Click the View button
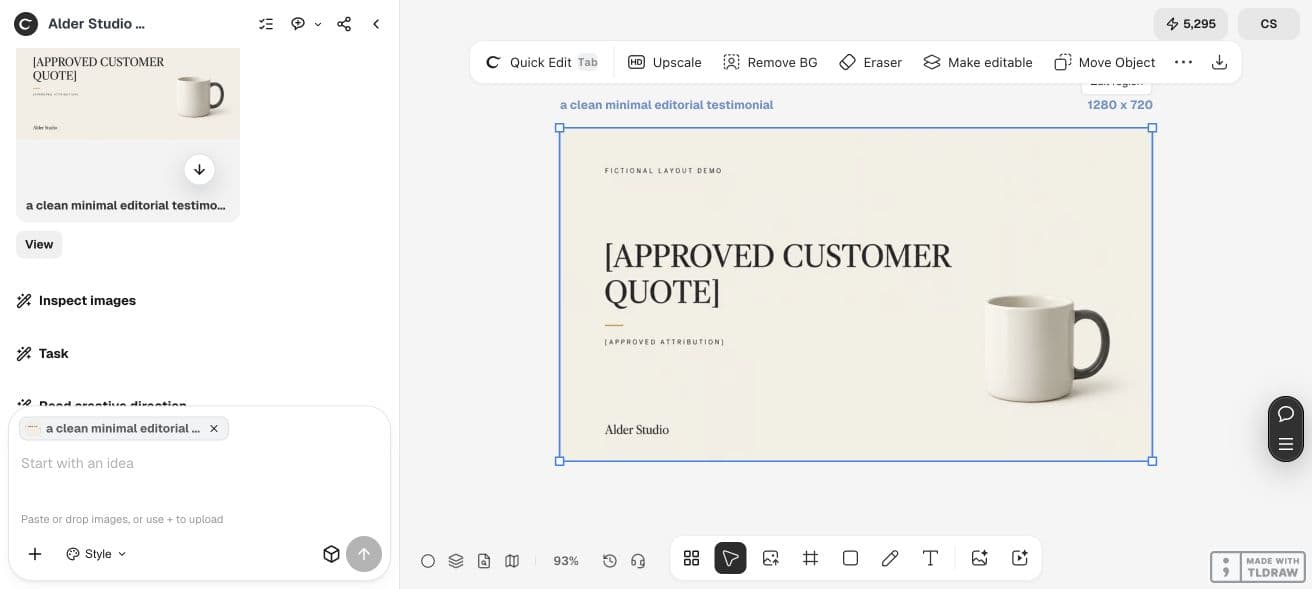The width and height of the screenshot is (1312, 589). 39,244
